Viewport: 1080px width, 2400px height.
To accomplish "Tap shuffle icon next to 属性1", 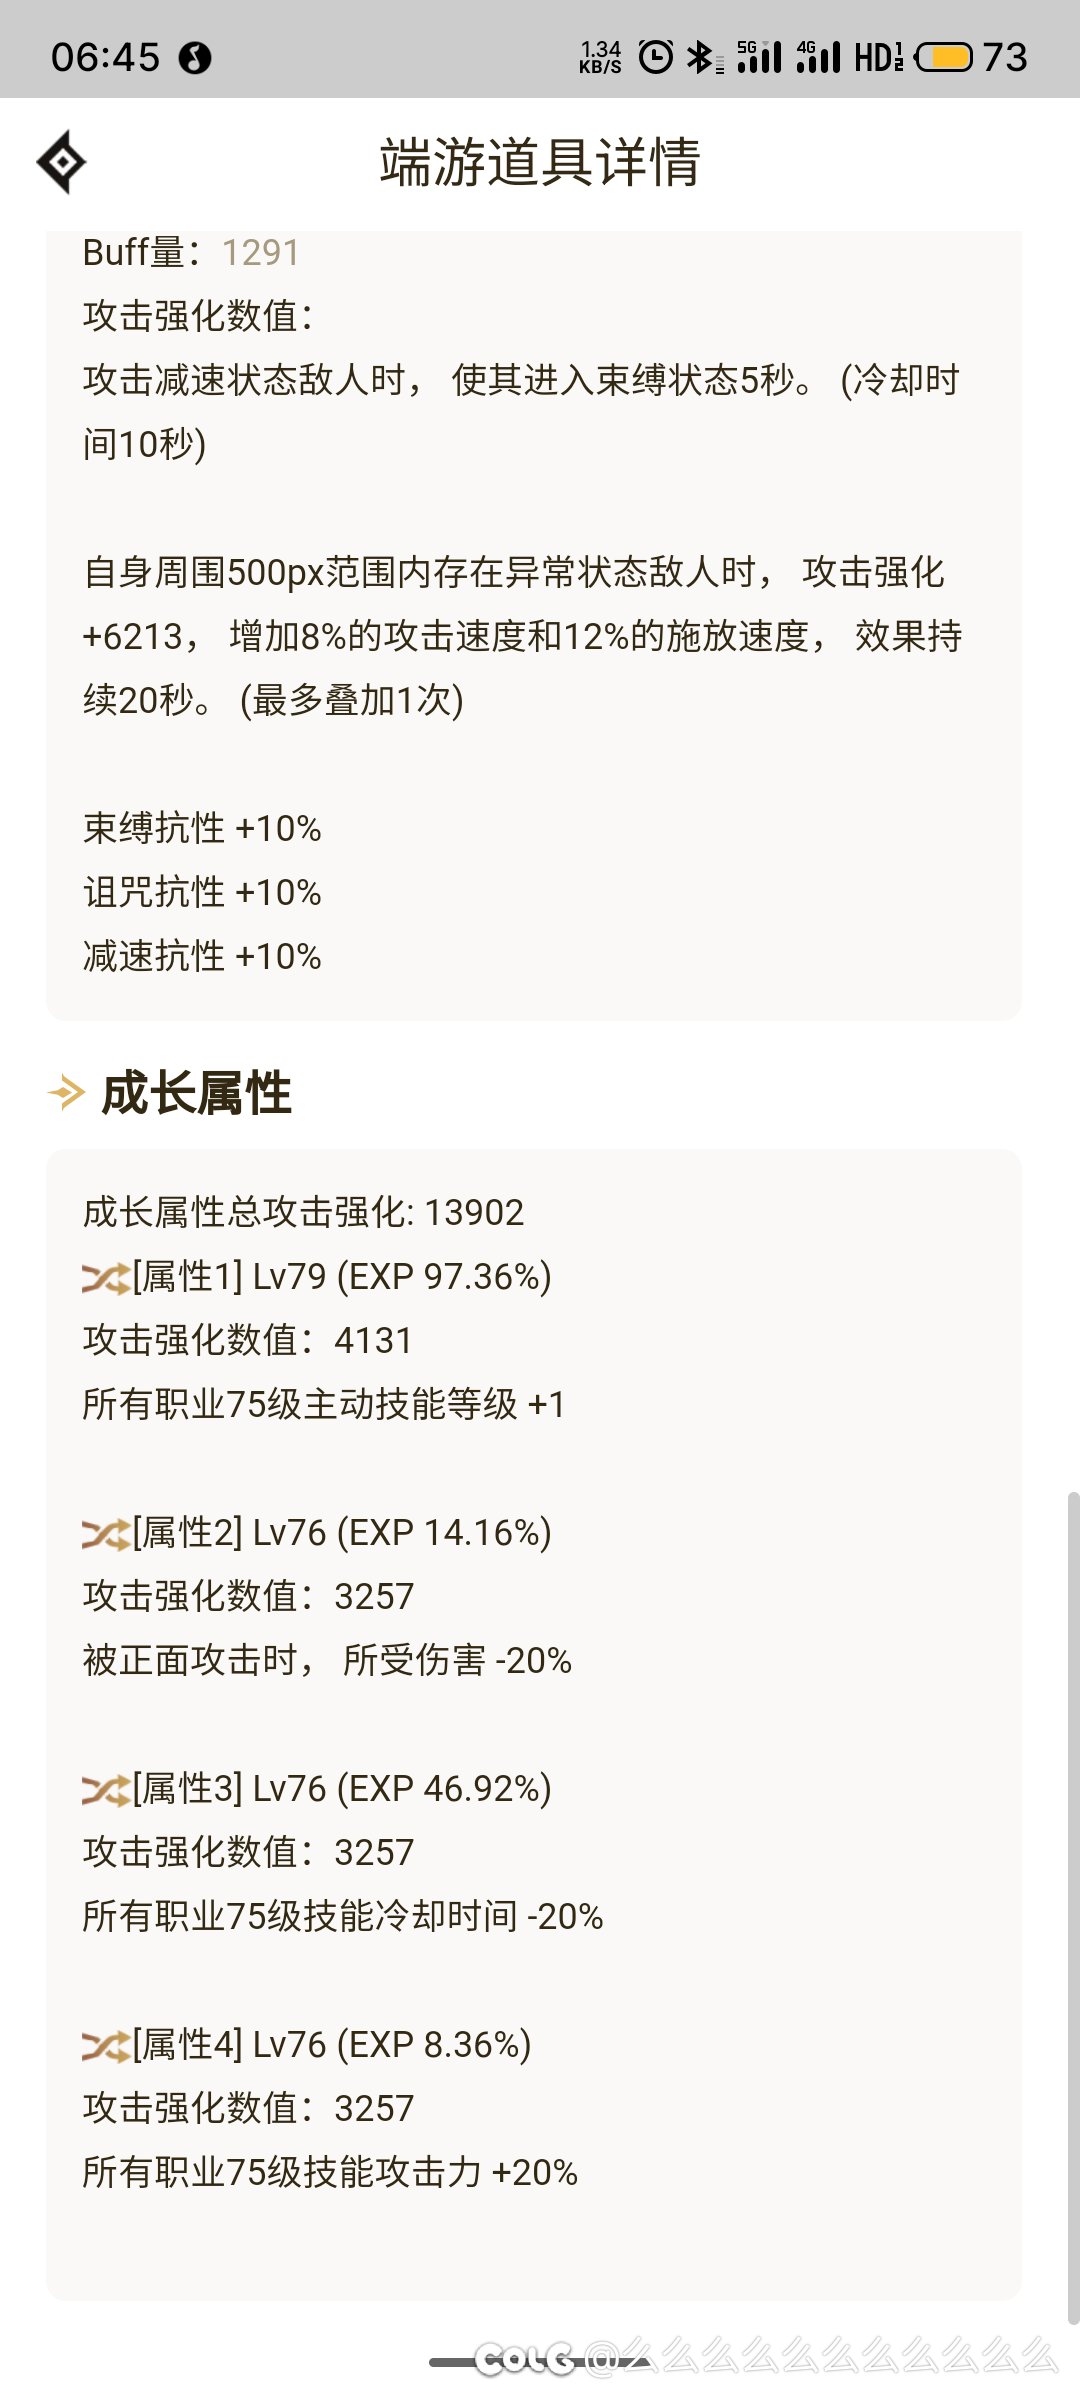I will pos(105,1278).
